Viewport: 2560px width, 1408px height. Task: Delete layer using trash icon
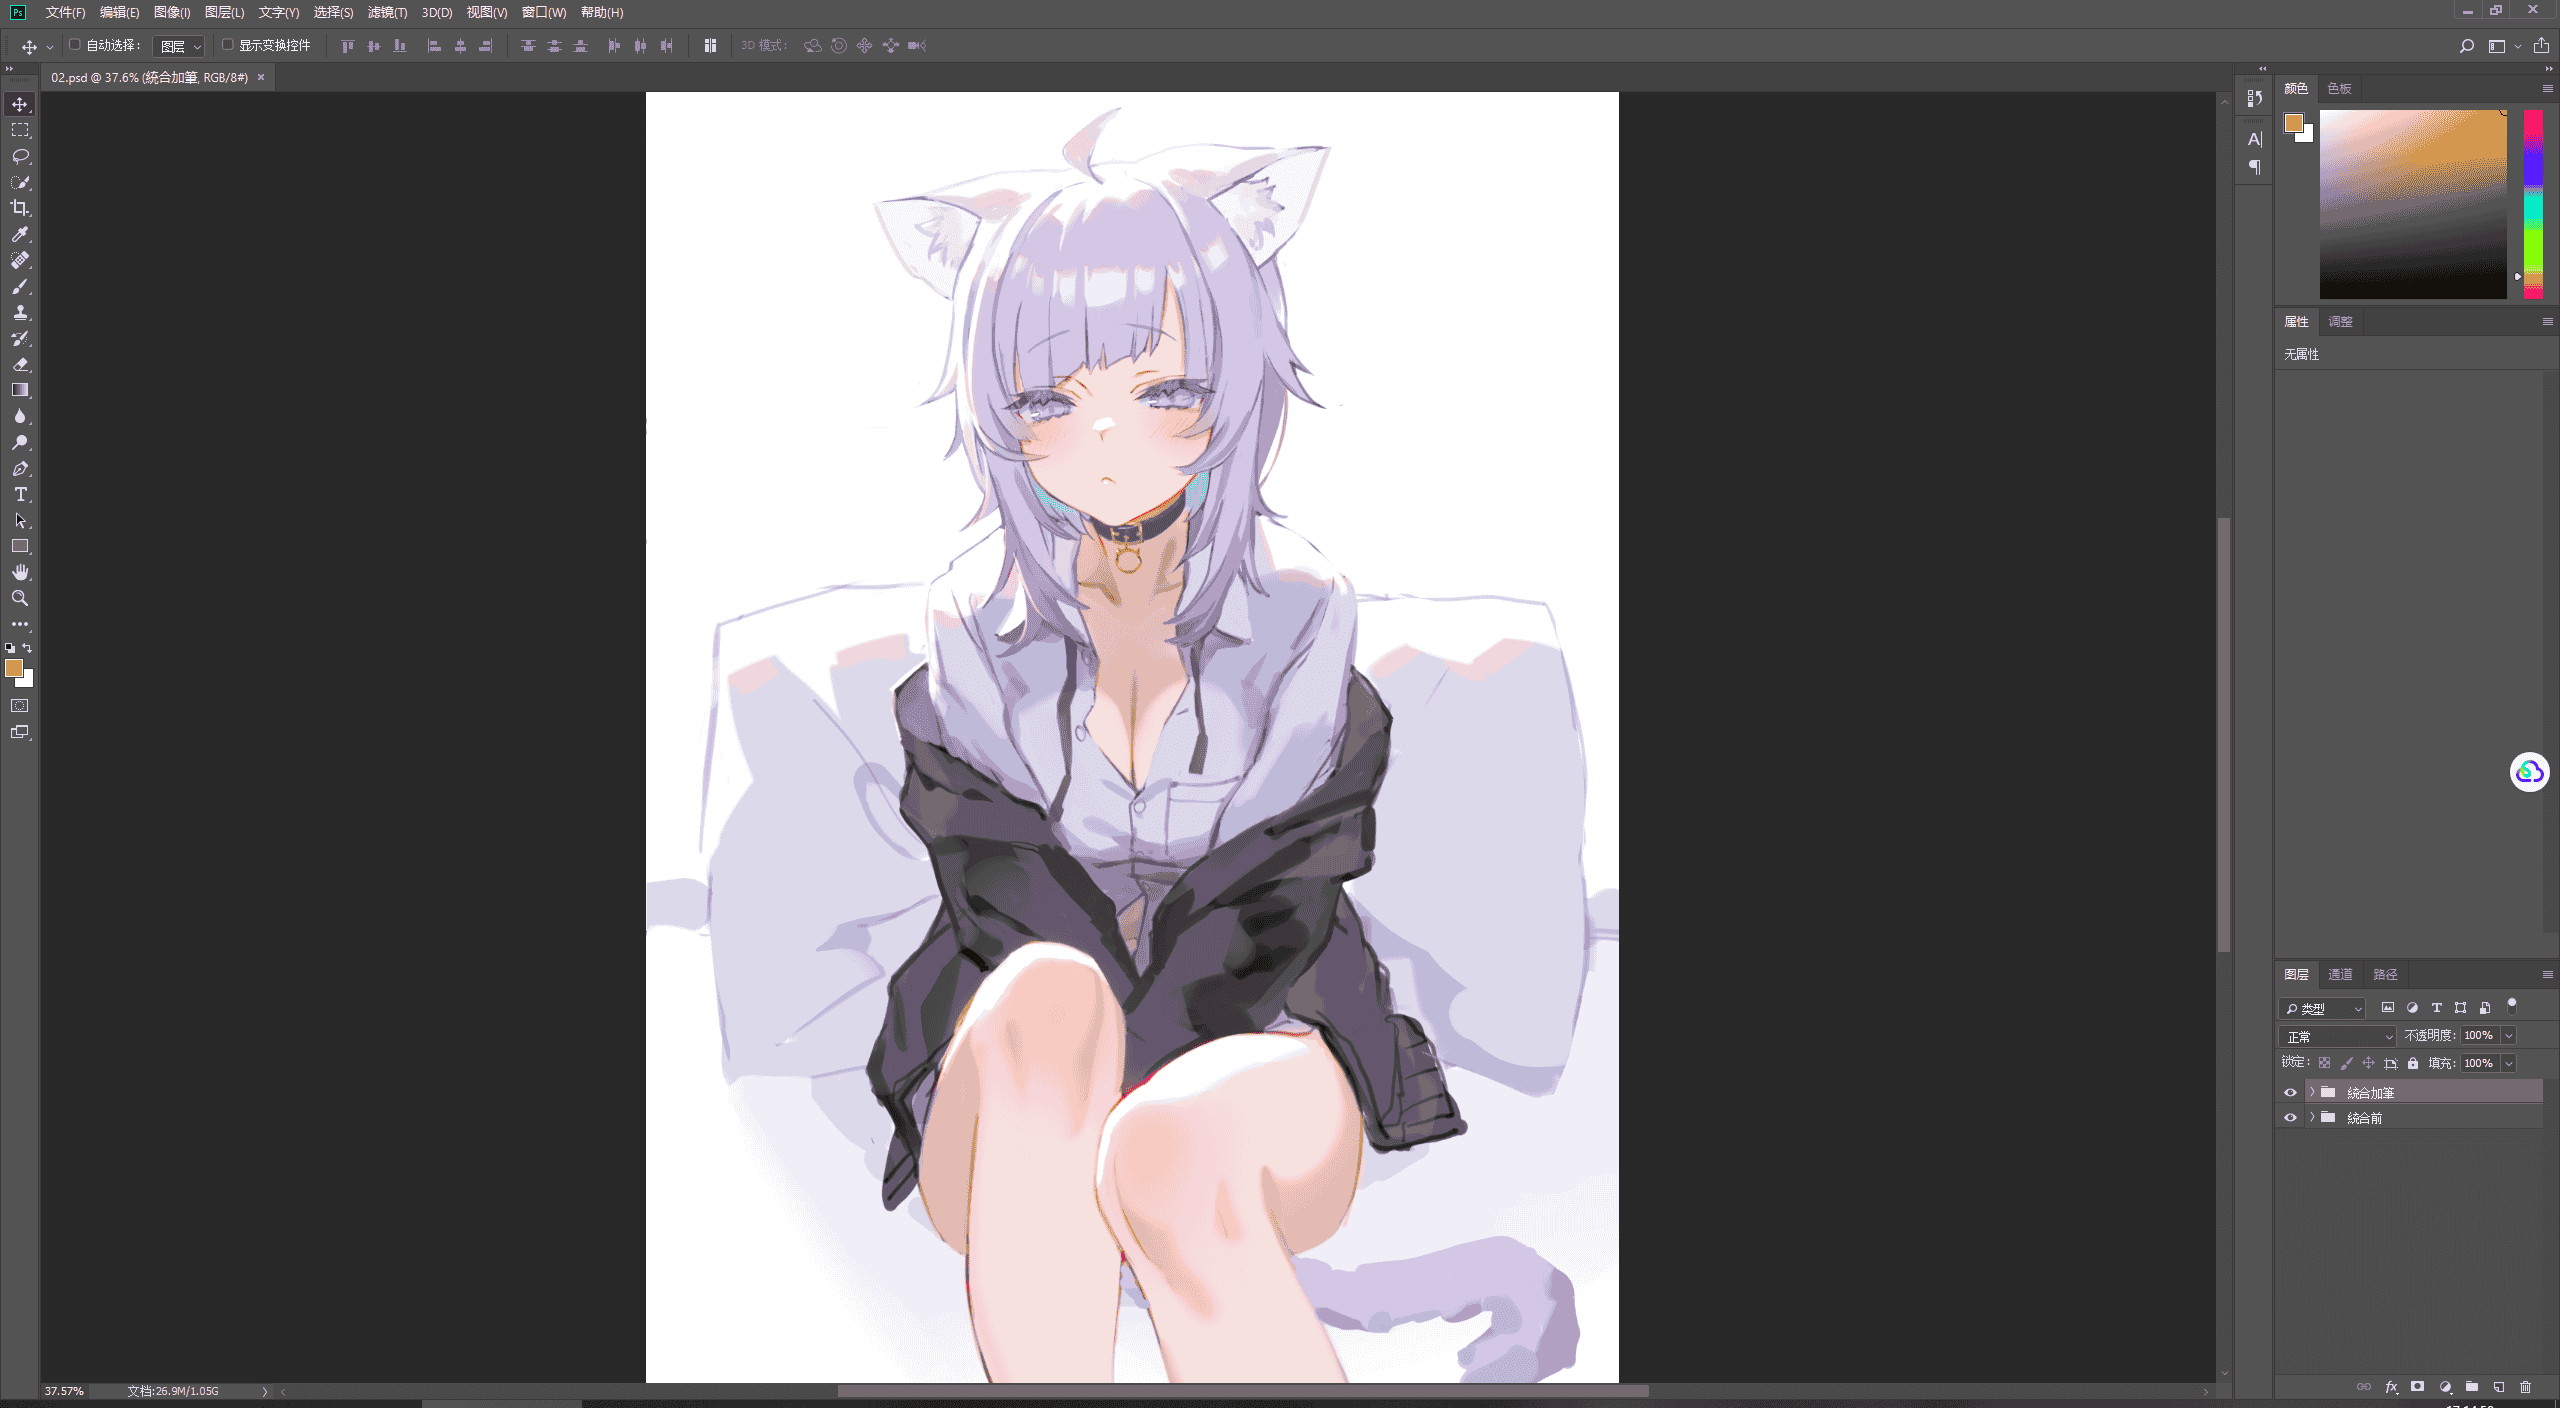2525,1387
